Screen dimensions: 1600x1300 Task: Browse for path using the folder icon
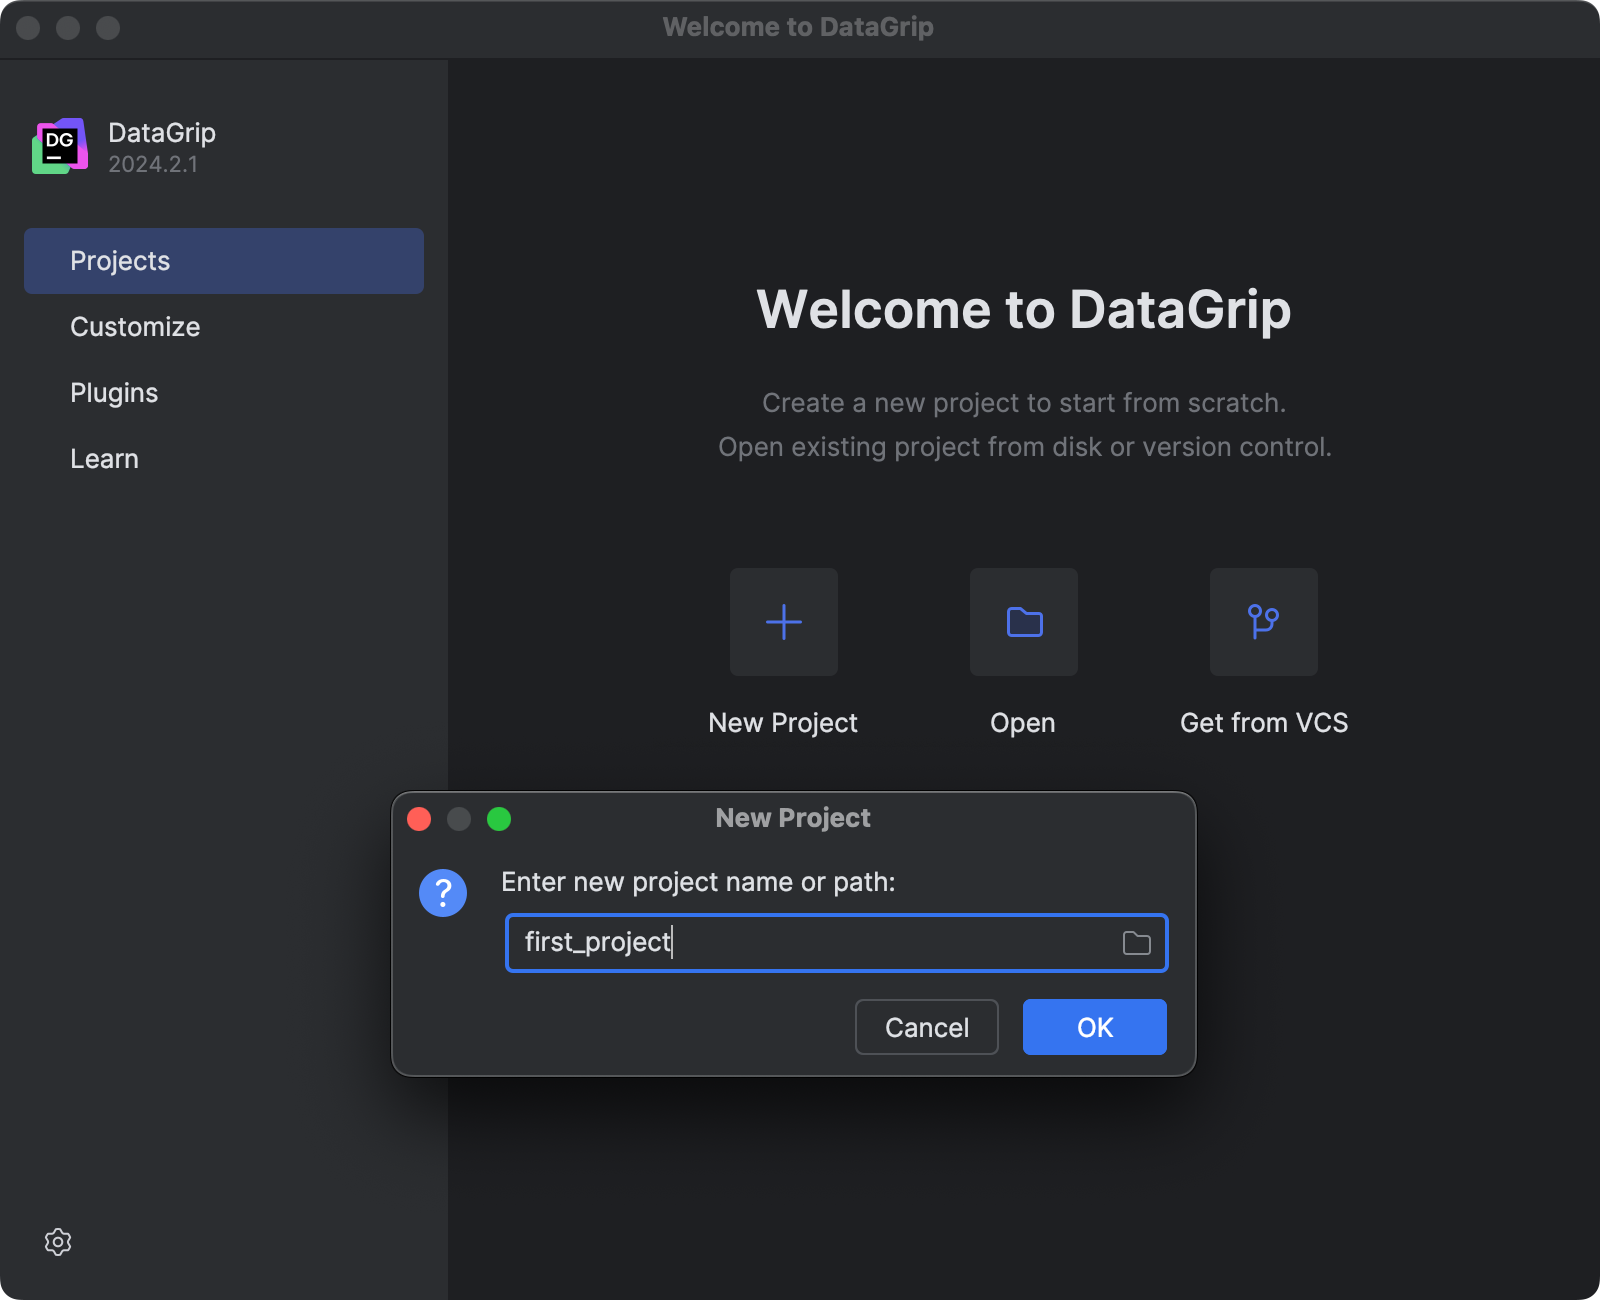click(1136, 943)
